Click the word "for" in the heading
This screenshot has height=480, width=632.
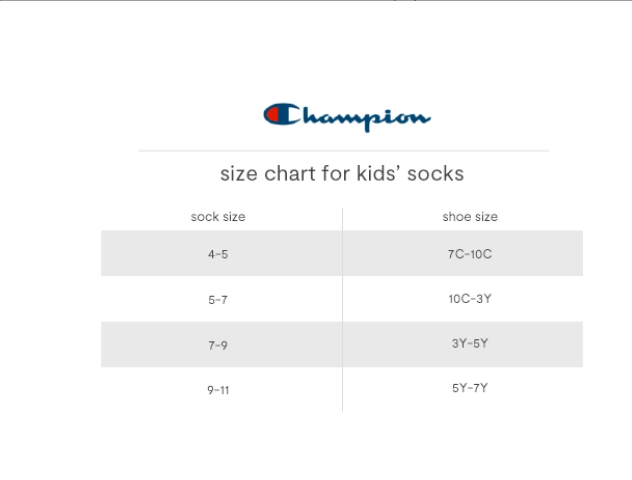click(x=335, y=174)
